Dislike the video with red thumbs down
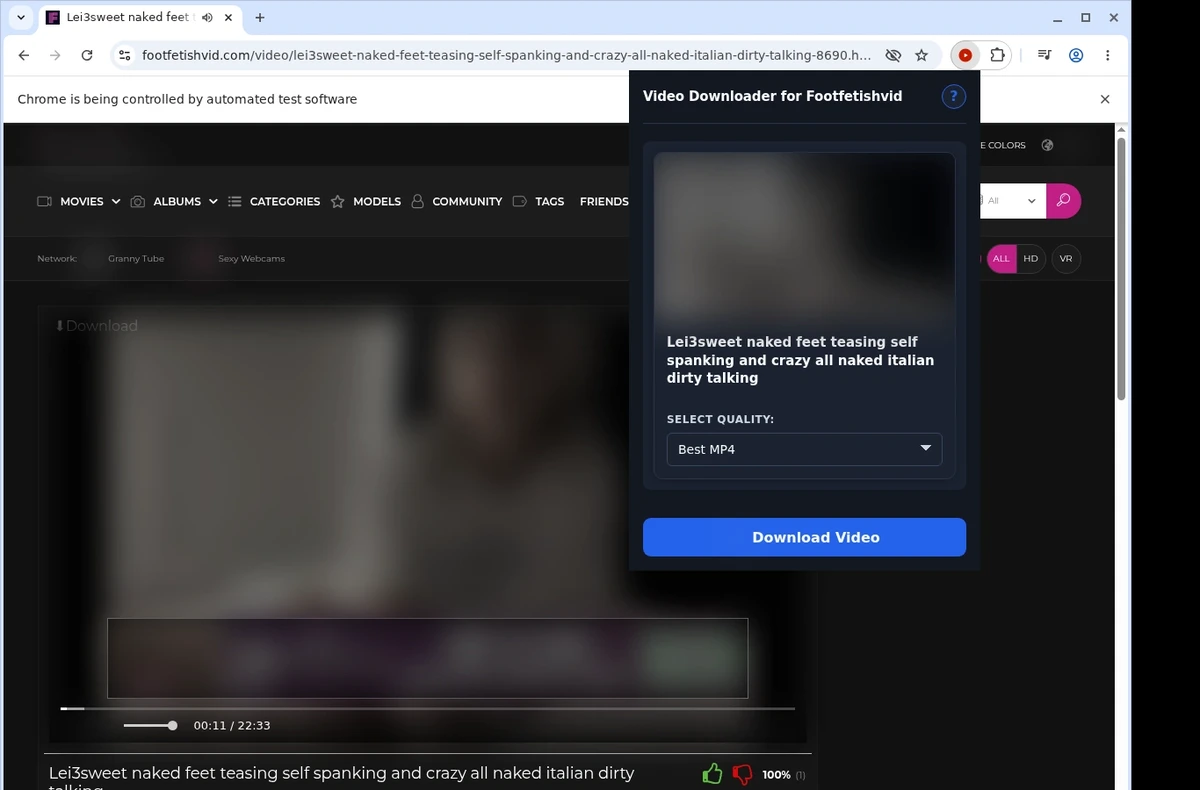This screenshot has width=1200, height=790. point(742,774)
